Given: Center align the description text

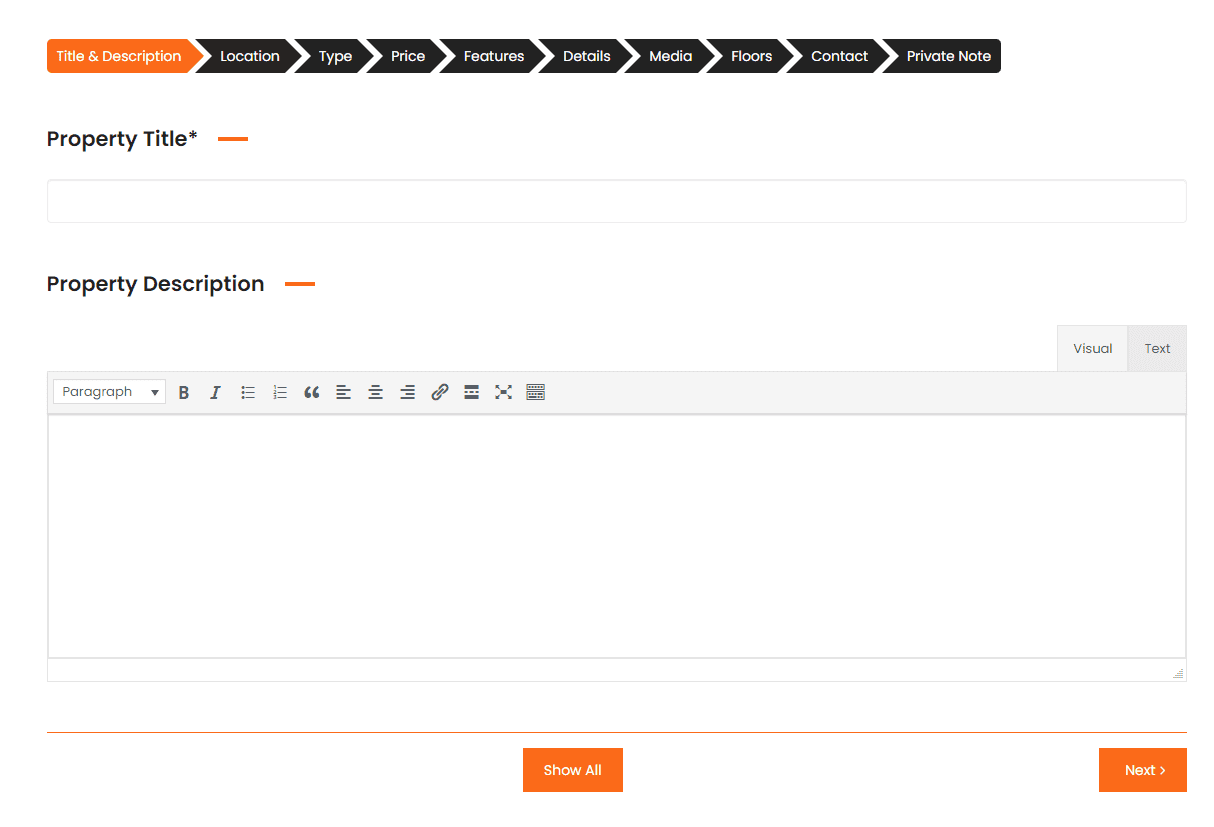Looking at the screenshot, I should click(x=375, y=391).
